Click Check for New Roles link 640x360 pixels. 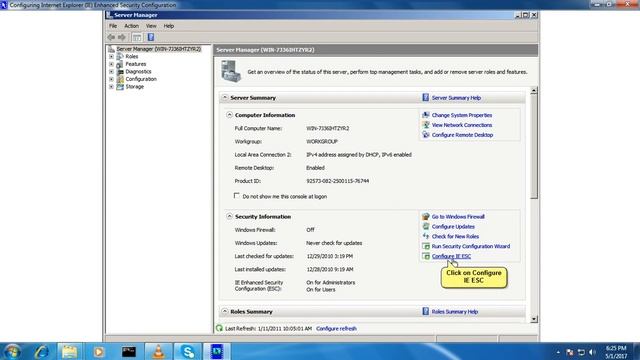(x=455, y=236)
